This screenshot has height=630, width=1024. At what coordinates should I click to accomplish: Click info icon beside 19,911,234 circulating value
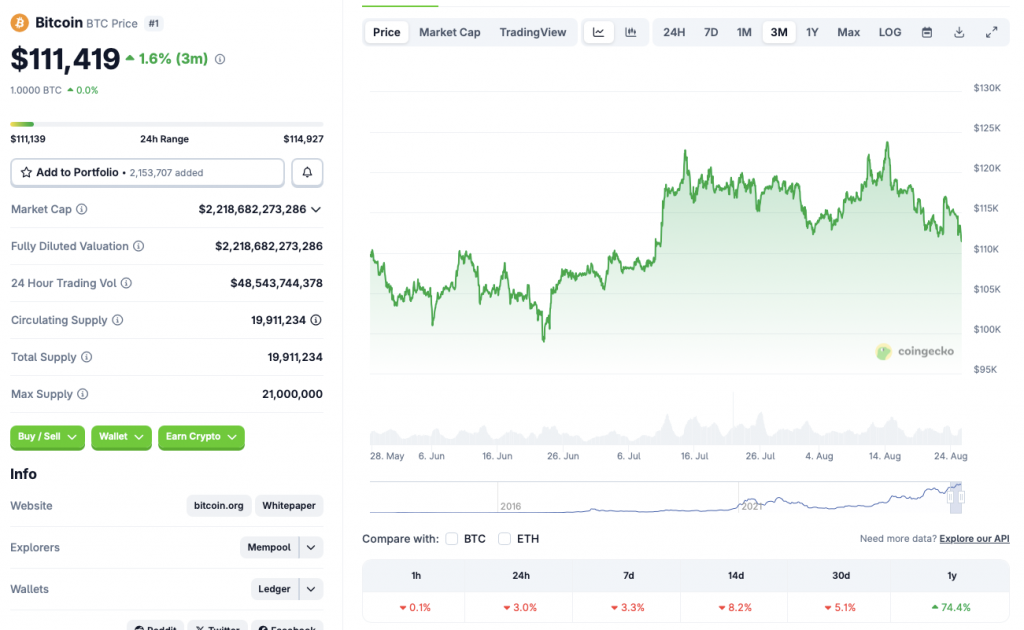[316, 320]
